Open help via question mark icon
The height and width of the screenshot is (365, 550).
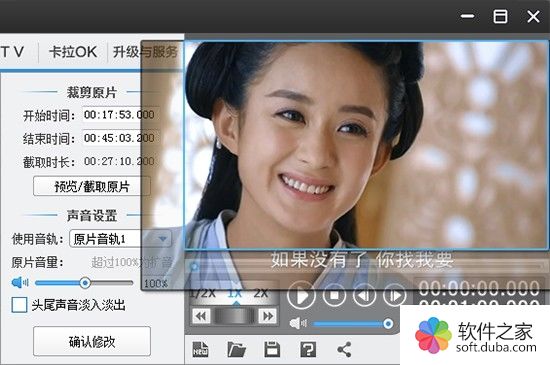pos(308,350)
